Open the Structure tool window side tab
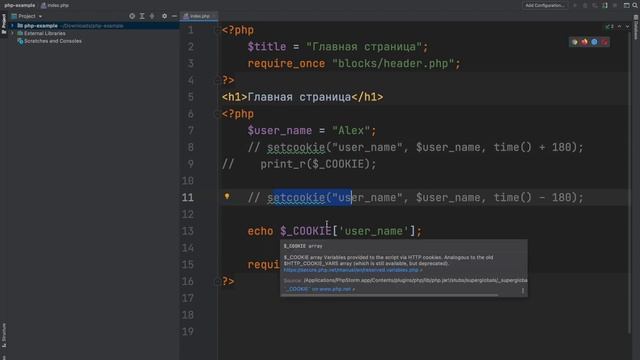The width and height of the screenshot is (640, 360). click(4, 336)
